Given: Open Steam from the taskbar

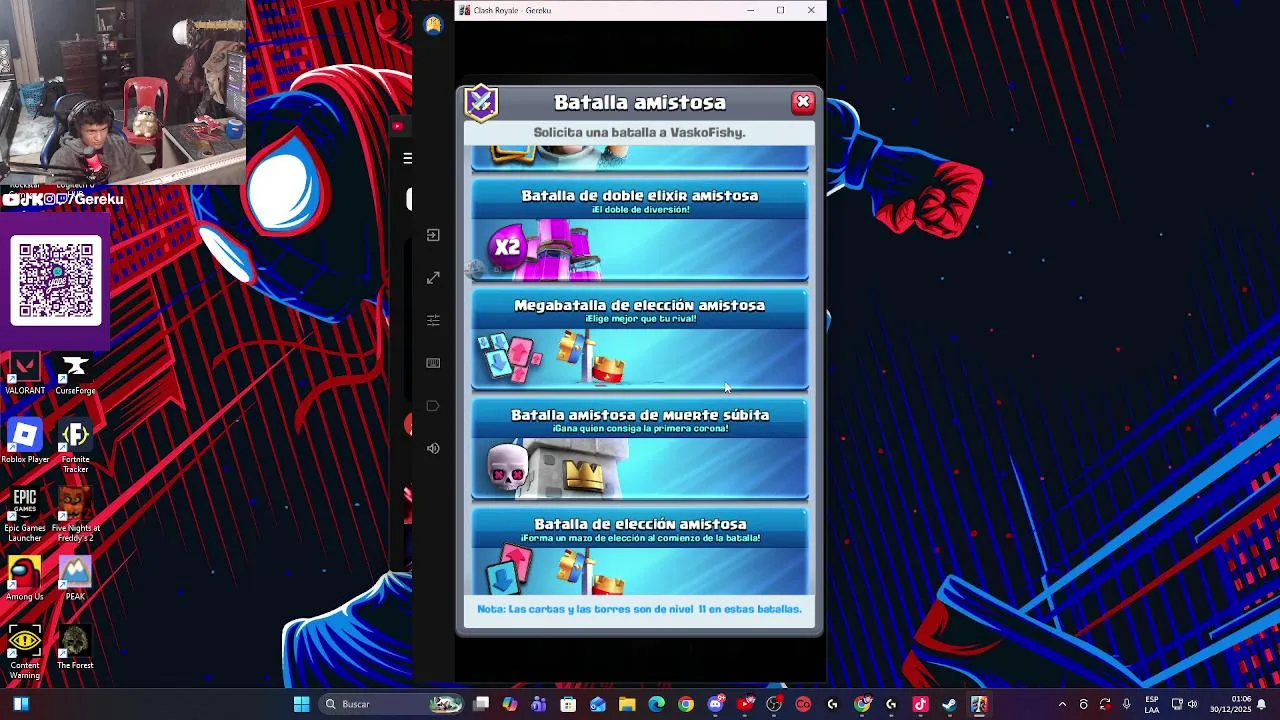Looking at the screenshot, I should click(949, 704).
